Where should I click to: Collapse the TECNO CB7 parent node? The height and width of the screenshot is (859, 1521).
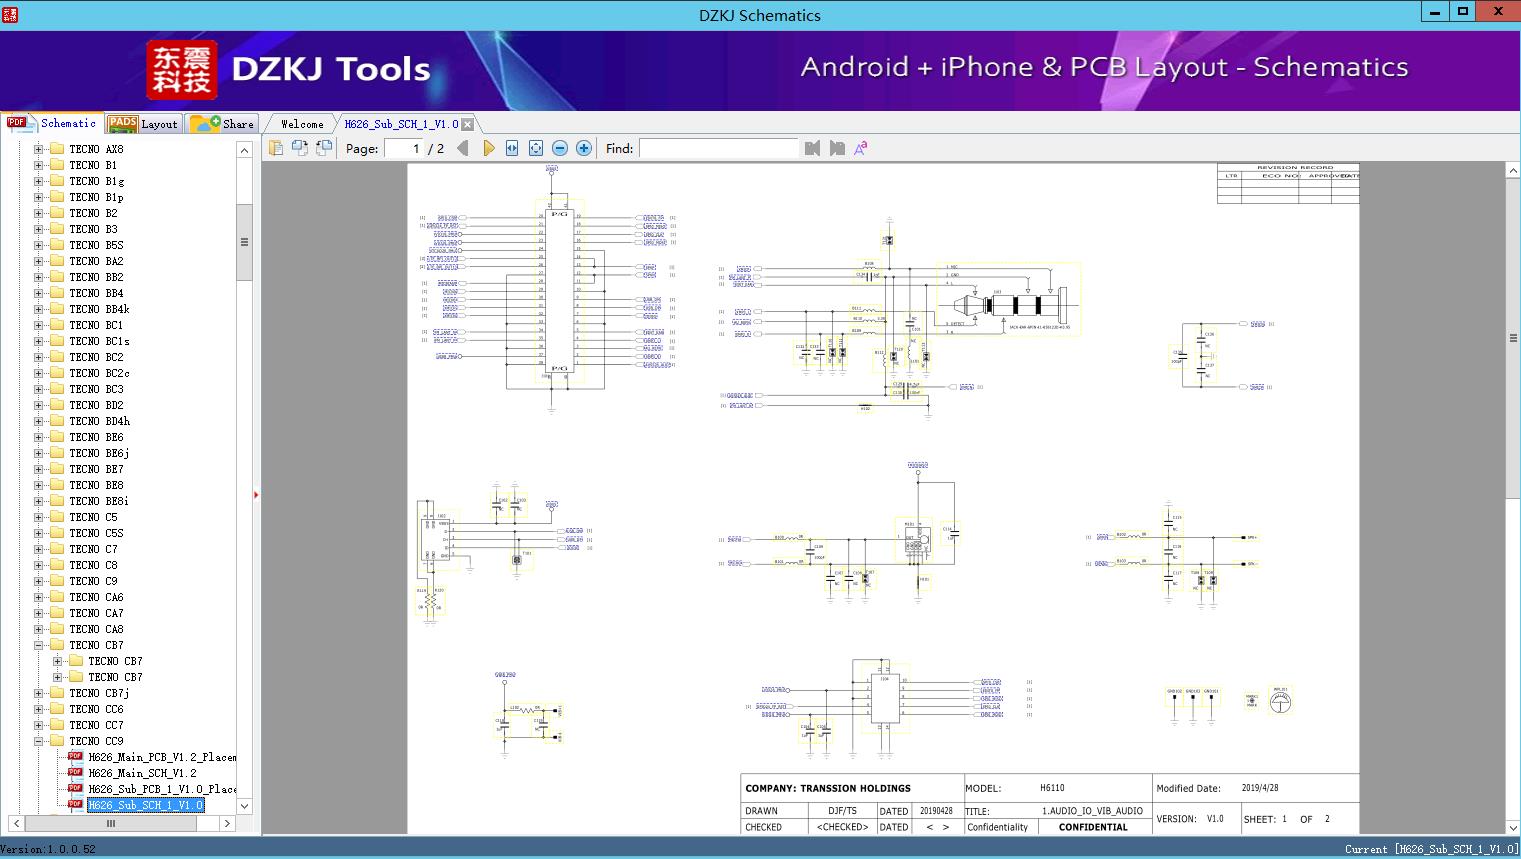tap(39, 645)
